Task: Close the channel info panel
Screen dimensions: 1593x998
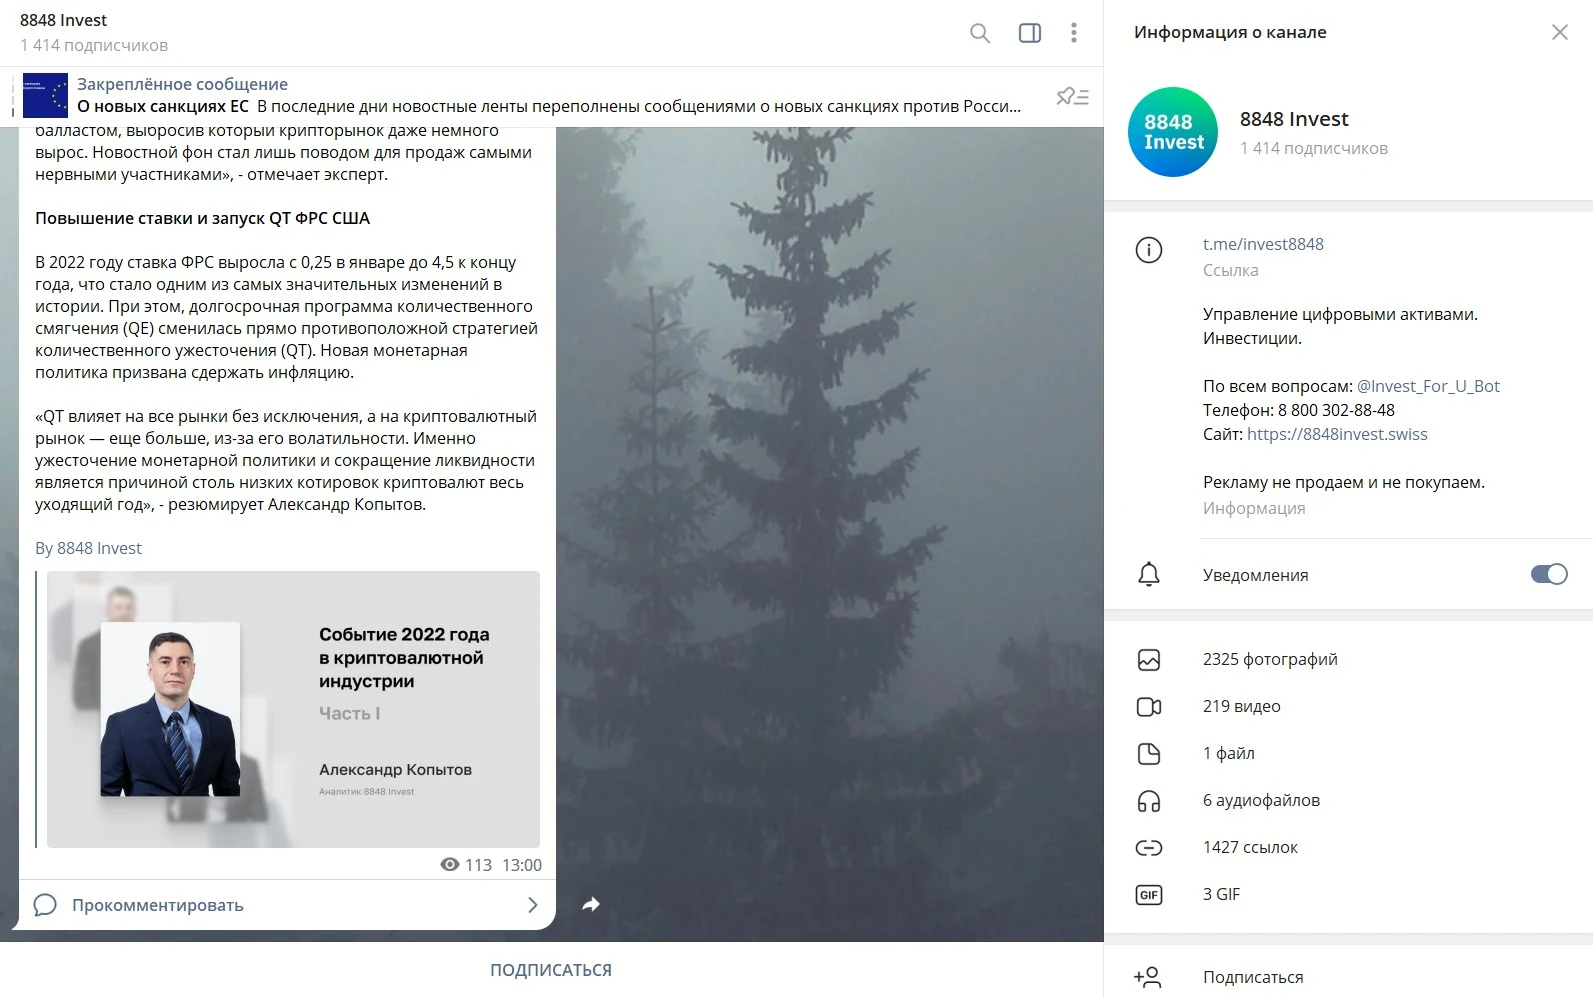Action: 1560,32
